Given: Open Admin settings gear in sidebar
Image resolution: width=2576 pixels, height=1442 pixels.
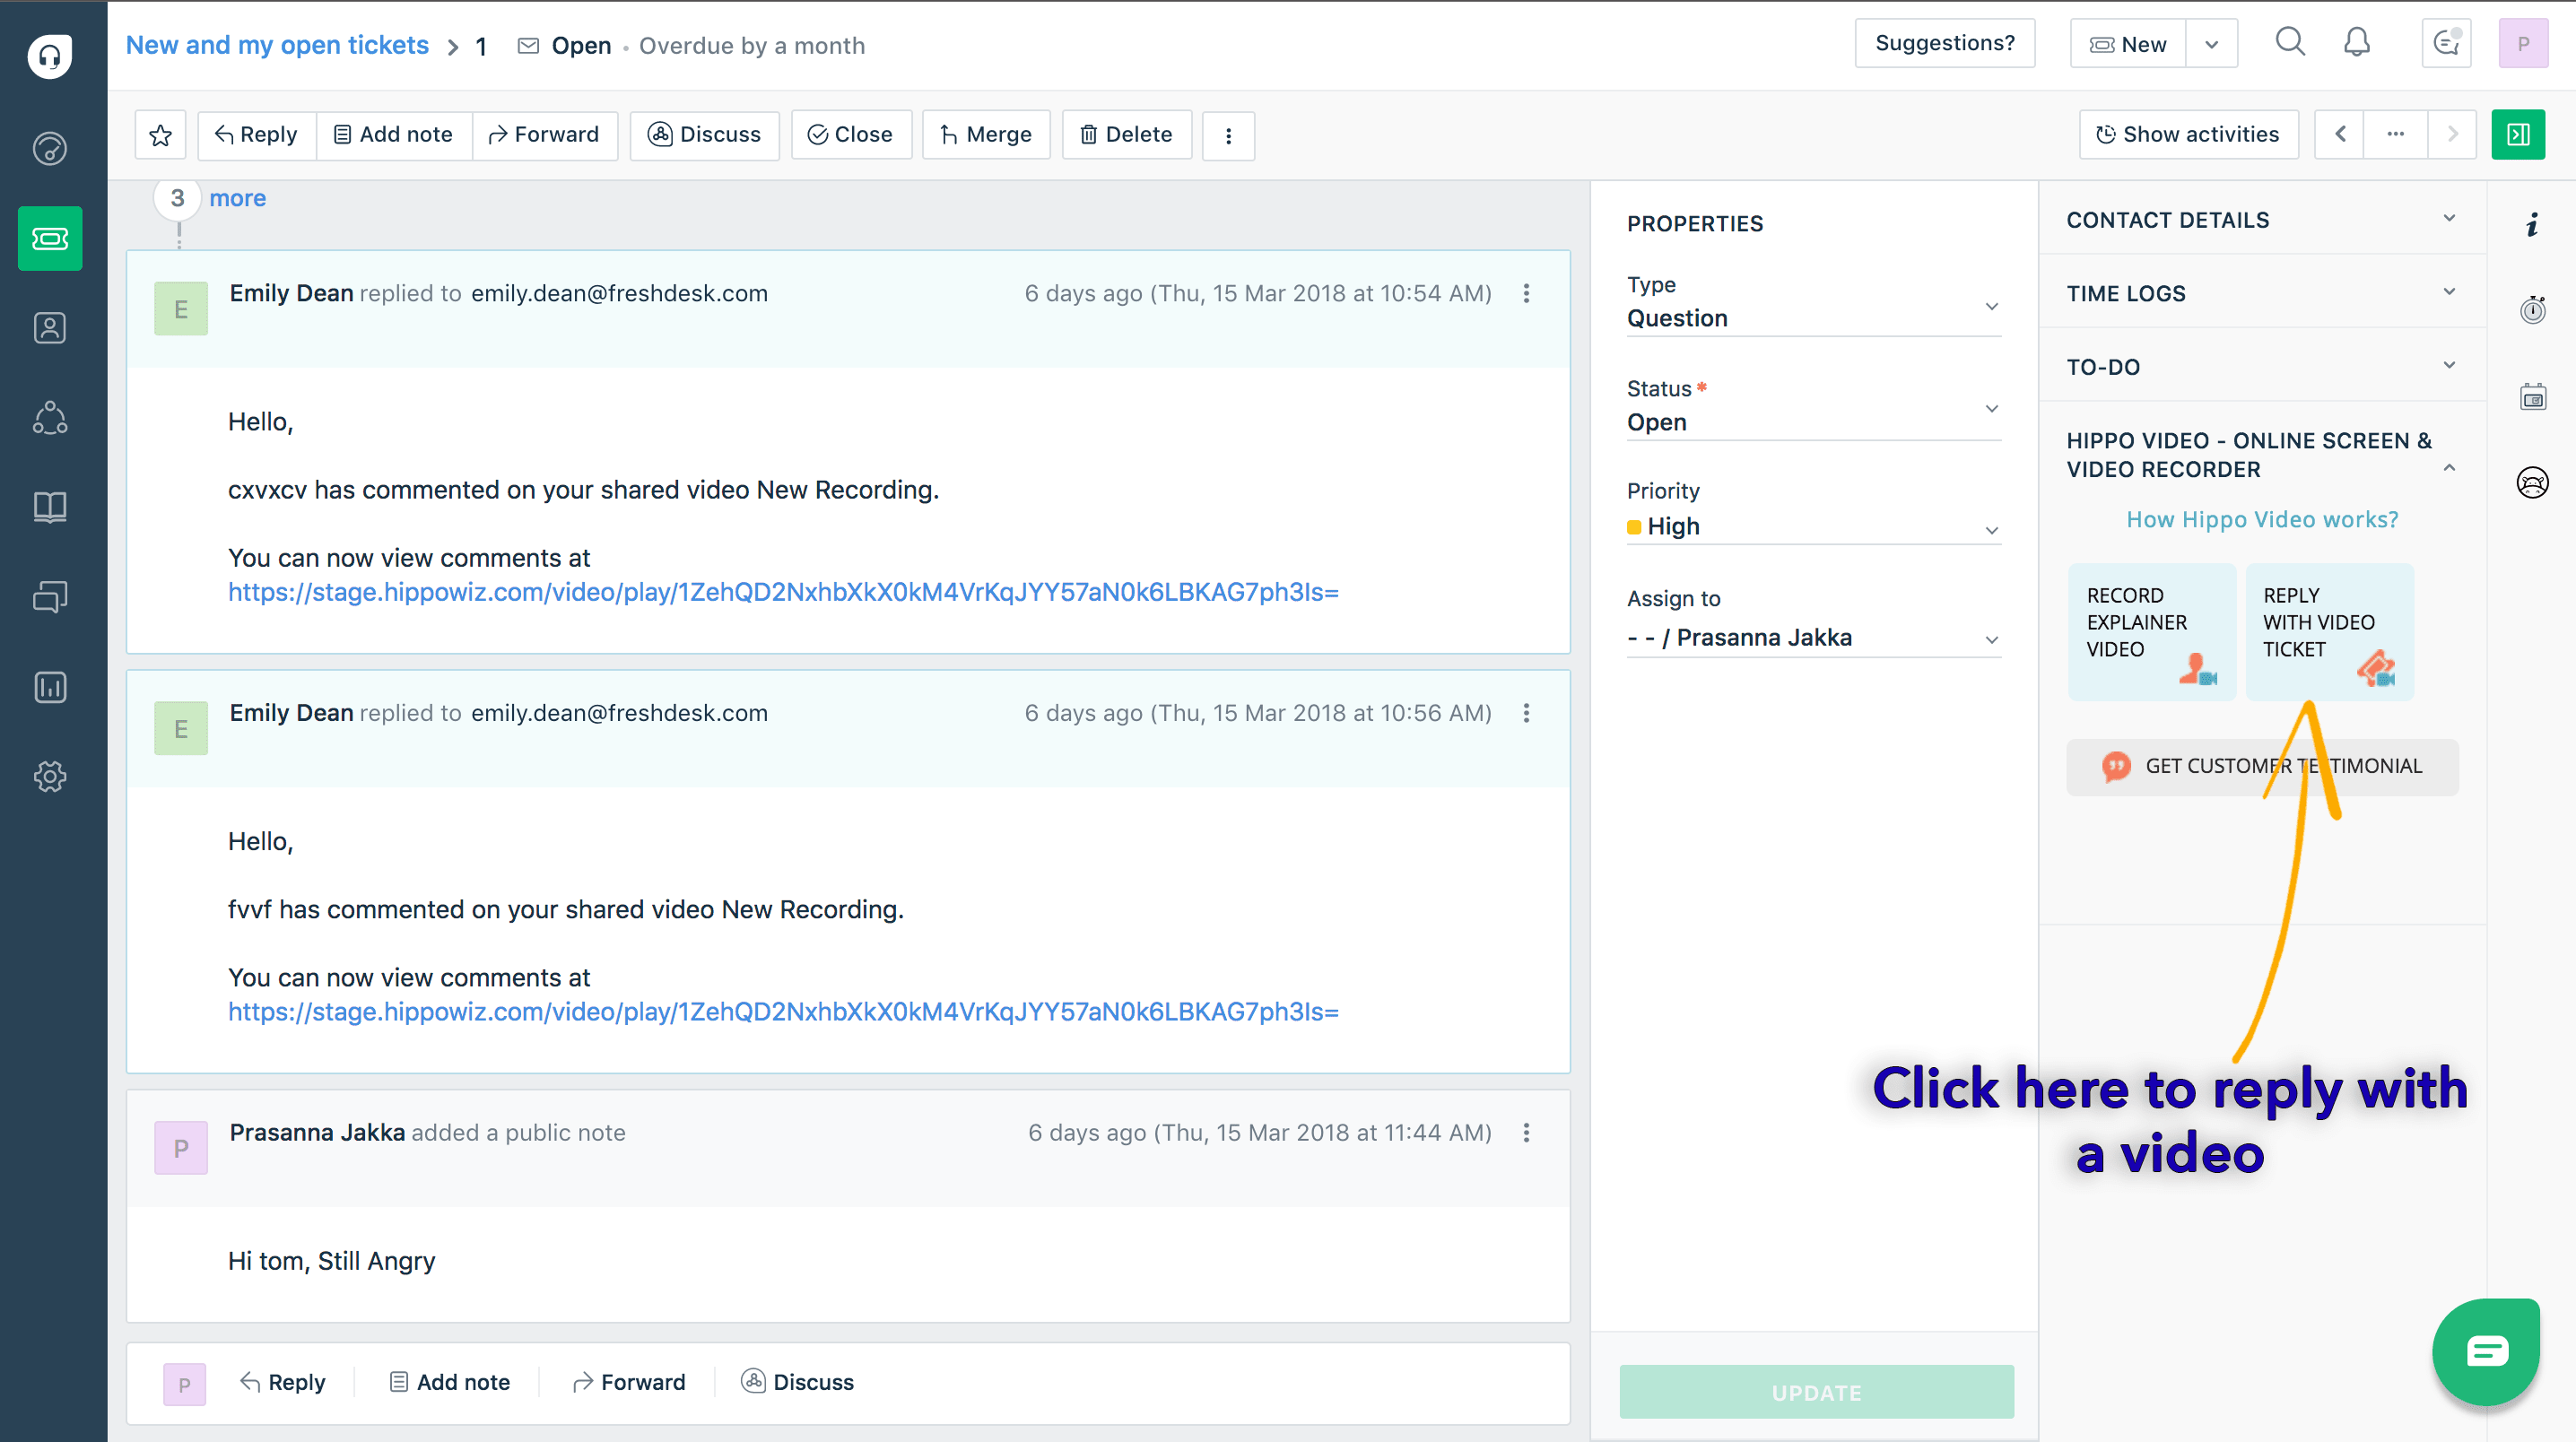Looking at the screenshot, I should (x=50, y=776).
